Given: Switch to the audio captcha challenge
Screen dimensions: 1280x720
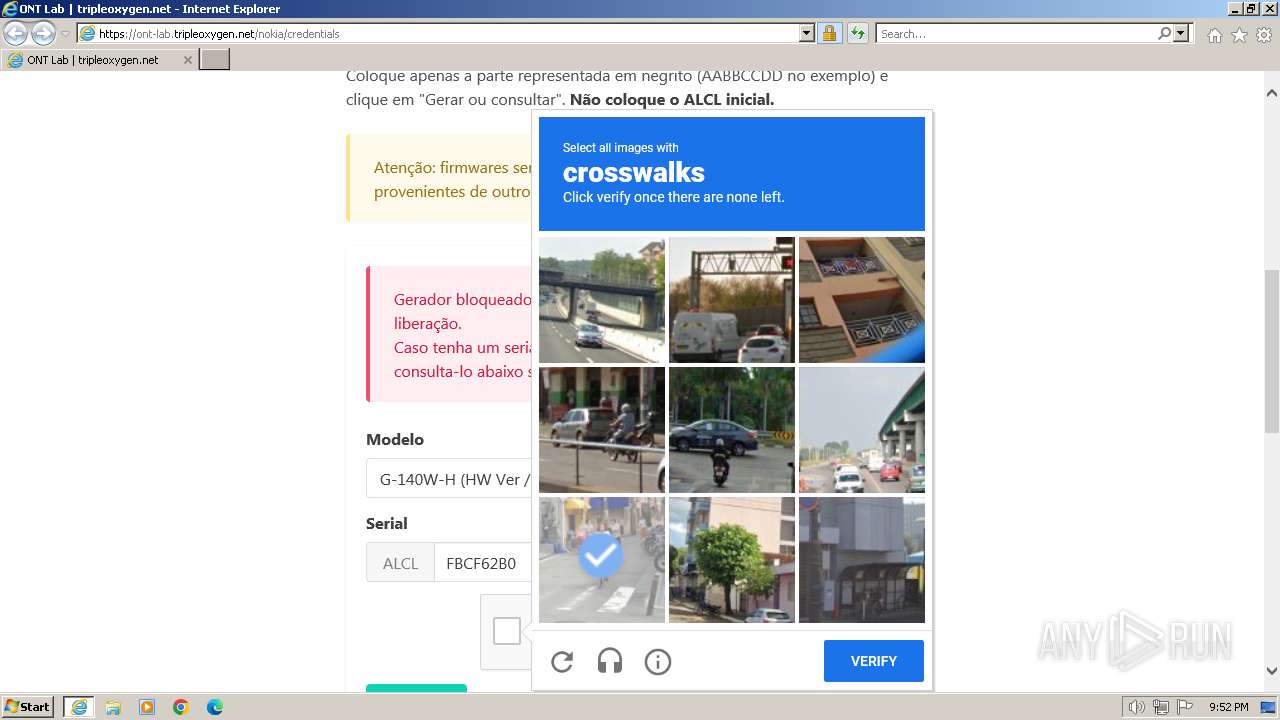Looking at the screenshot, I should (610, 661).
